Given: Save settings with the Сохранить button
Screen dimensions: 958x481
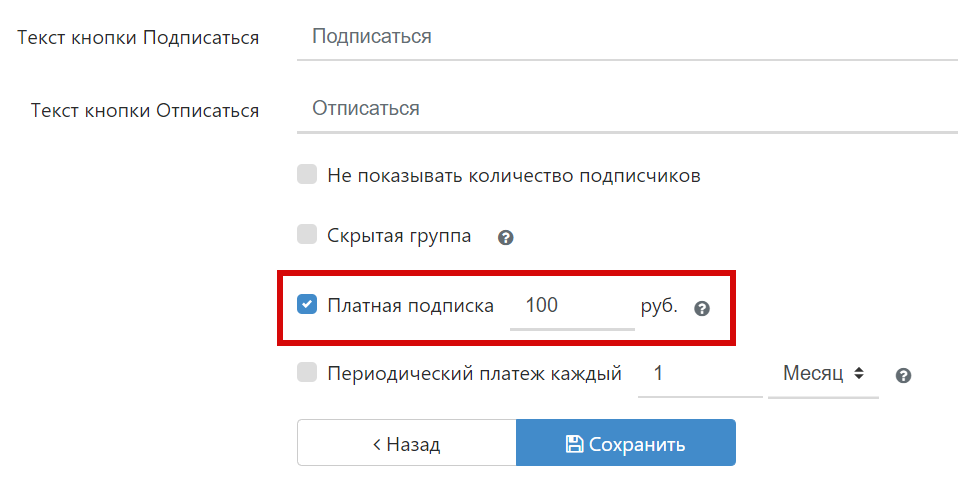Looking at the screenshot, I should pos(626,443).
